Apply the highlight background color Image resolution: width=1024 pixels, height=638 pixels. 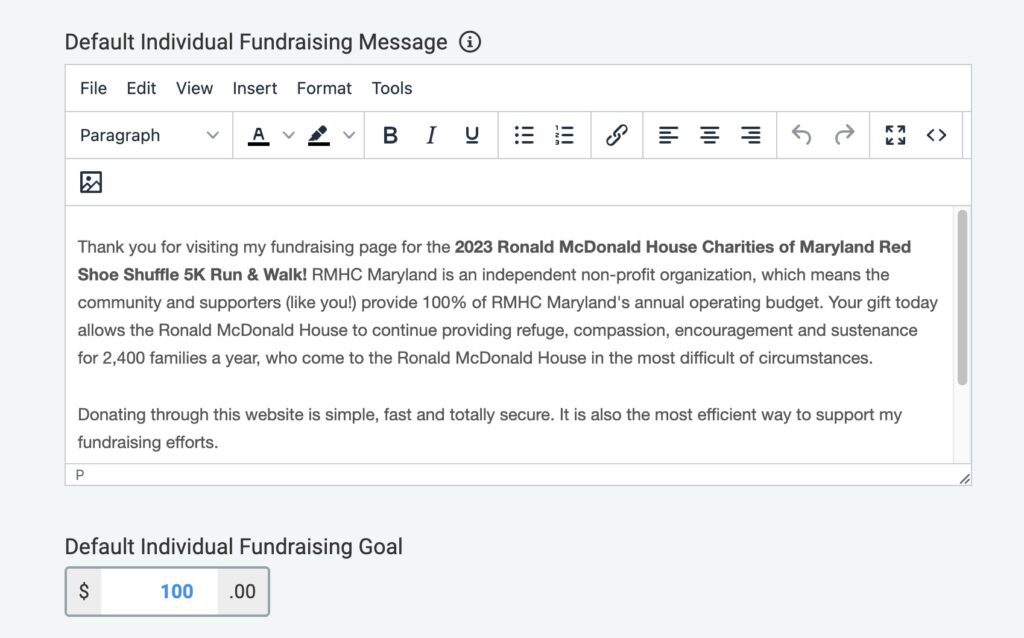pyautogui.click(x=319, y=135)
